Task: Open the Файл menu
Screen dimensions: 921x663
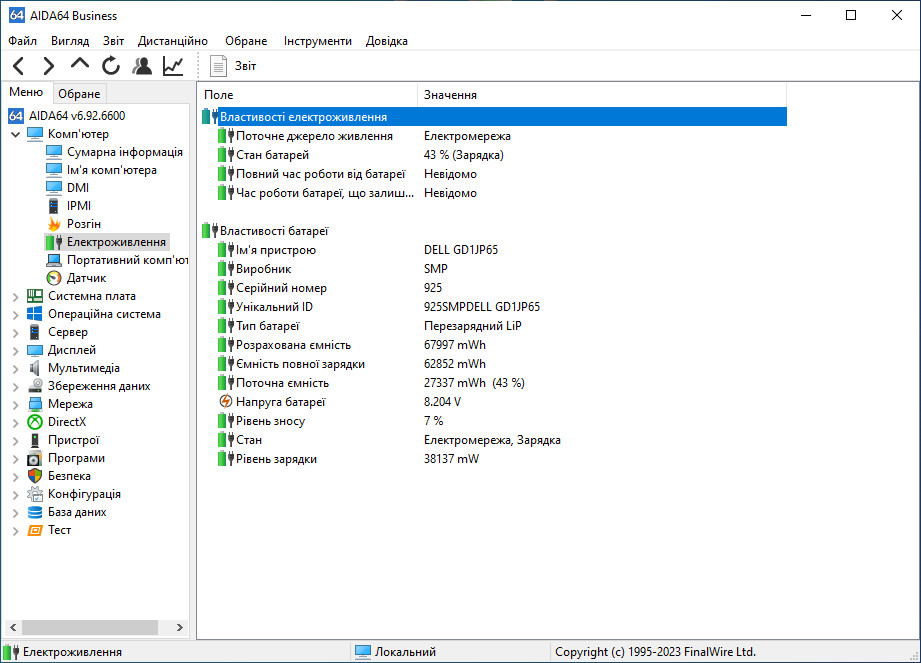Action: (x=22, y=41)
